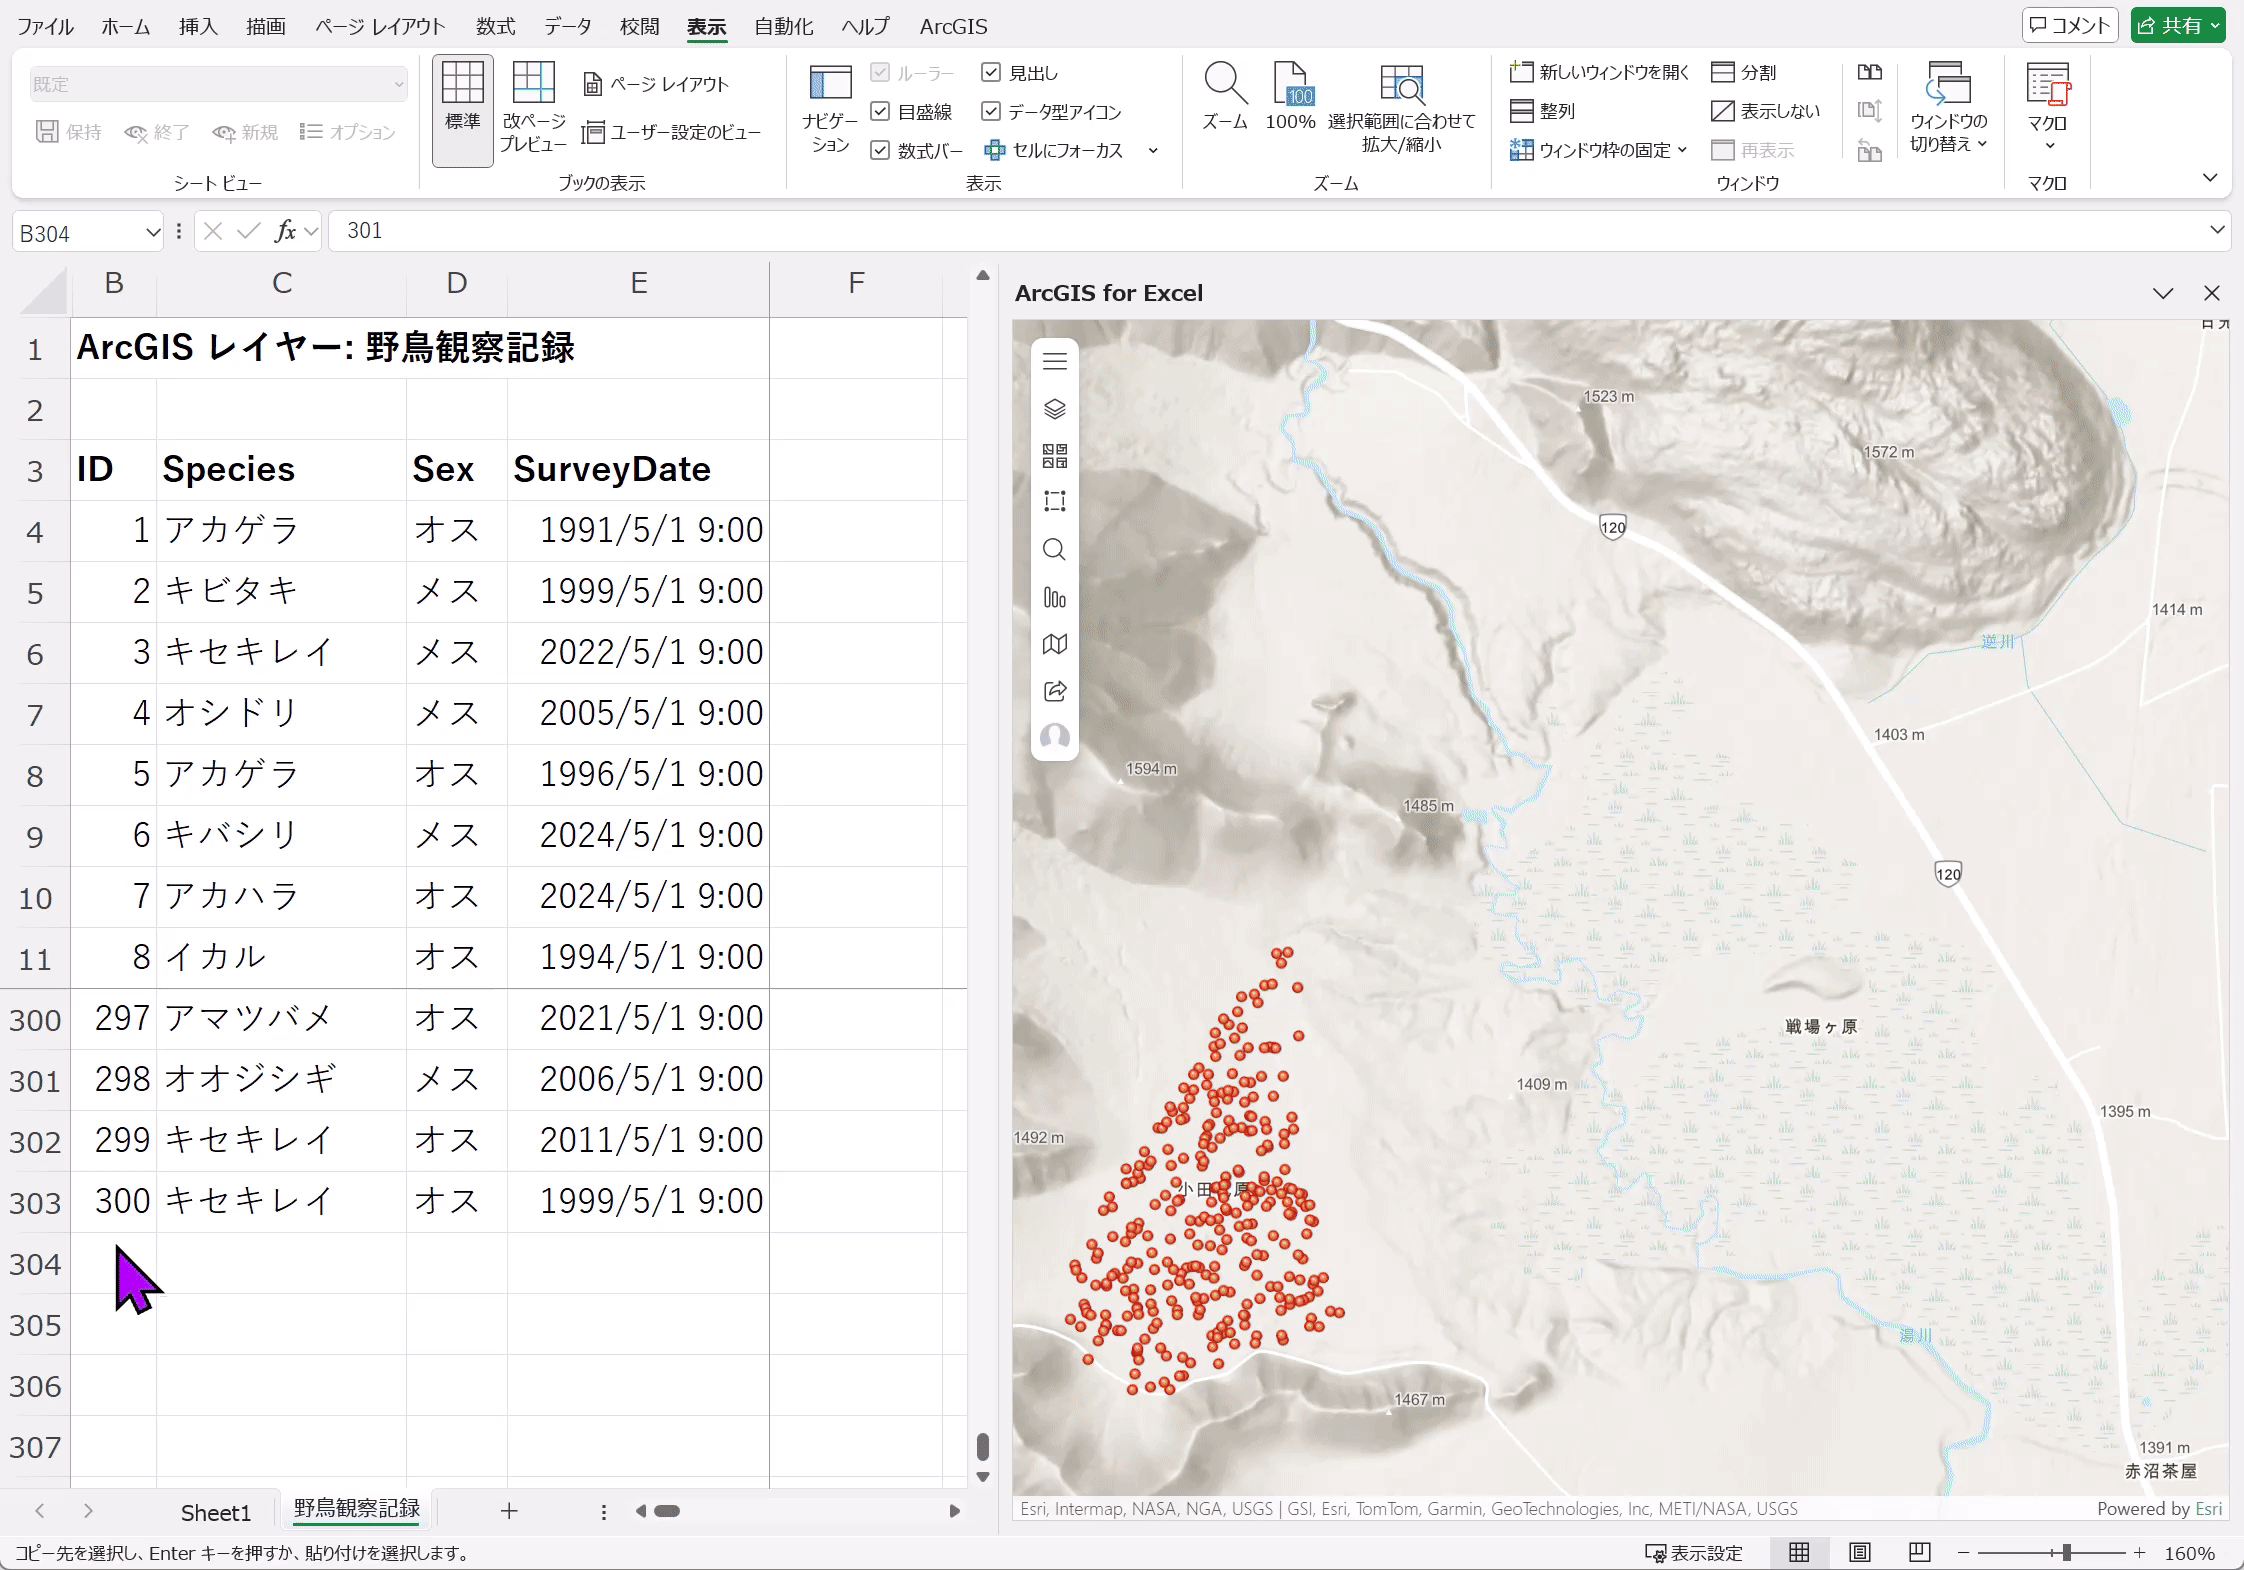The width and height of the screenshot is (2244, 1570).
Task: Select the Sheet1 worksheet tab
Action: [215, 1512]
